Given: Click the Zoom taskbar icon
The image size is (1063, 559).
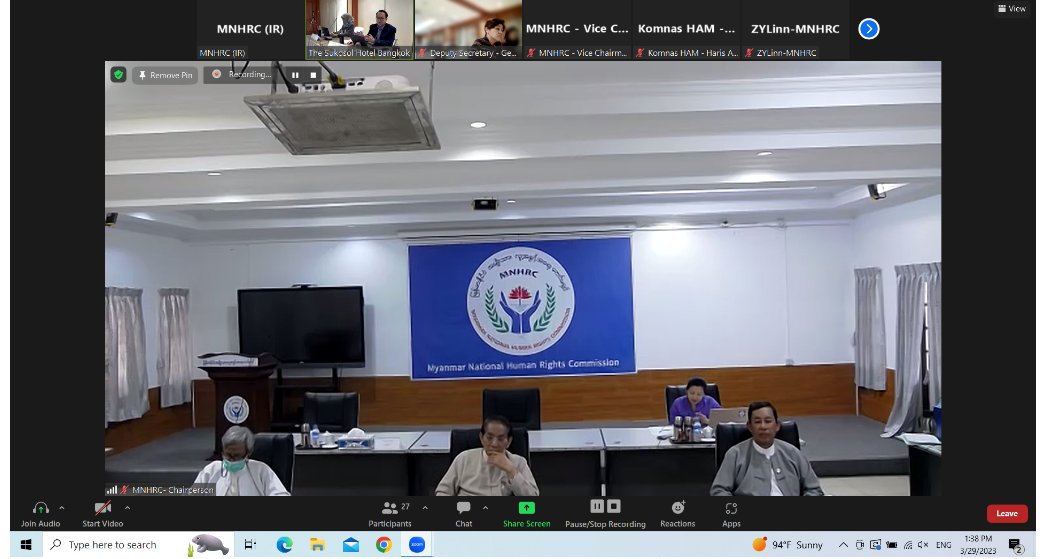Looking at the screenshot, I should click(417, 544).
